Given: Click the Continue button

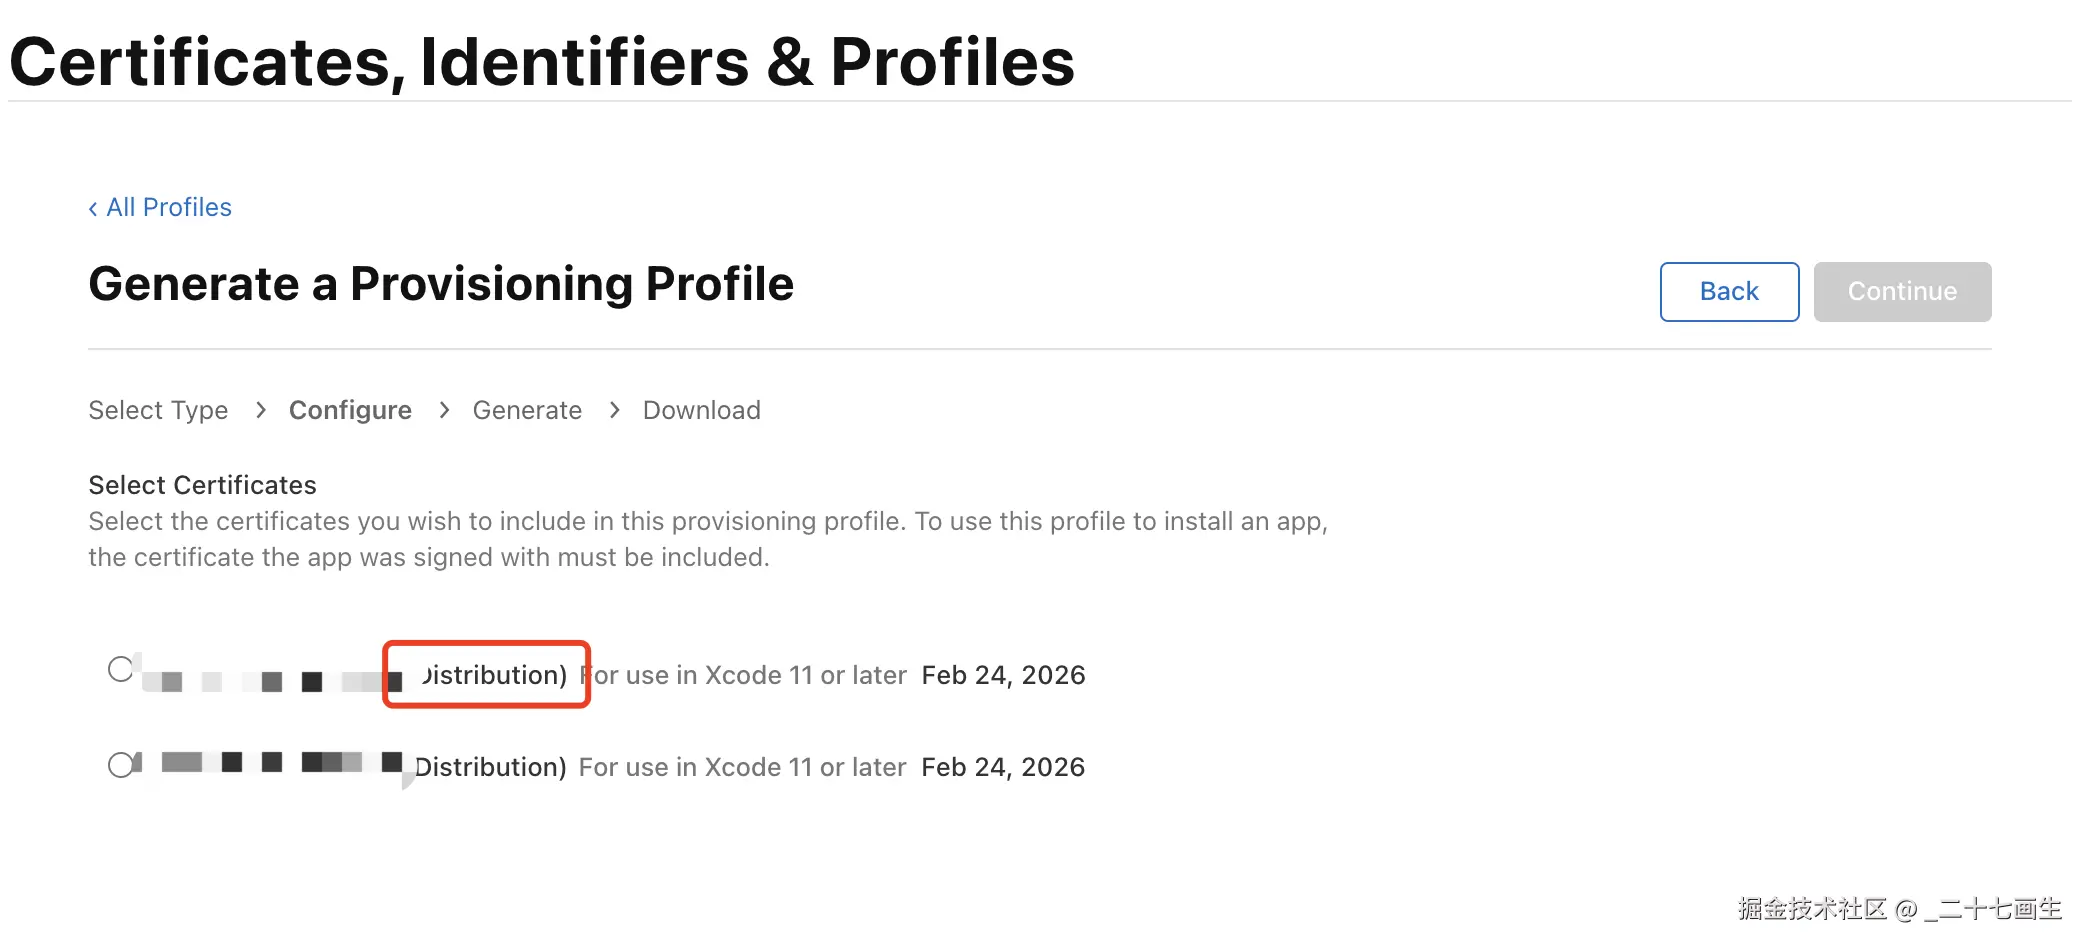Looking at the screenshot, I should pyautogui.click(x=1902, y=291).
